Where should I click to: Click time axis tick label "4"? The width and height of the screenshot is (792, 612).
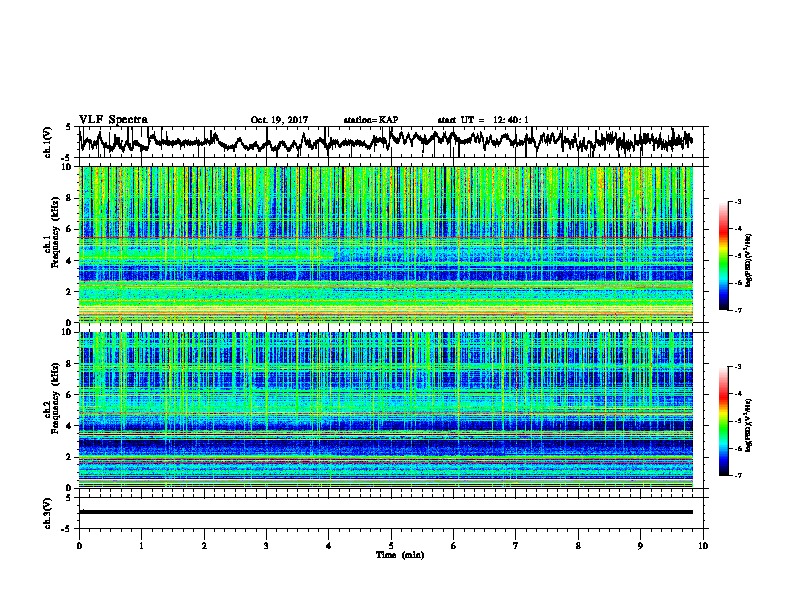[329, 546]
